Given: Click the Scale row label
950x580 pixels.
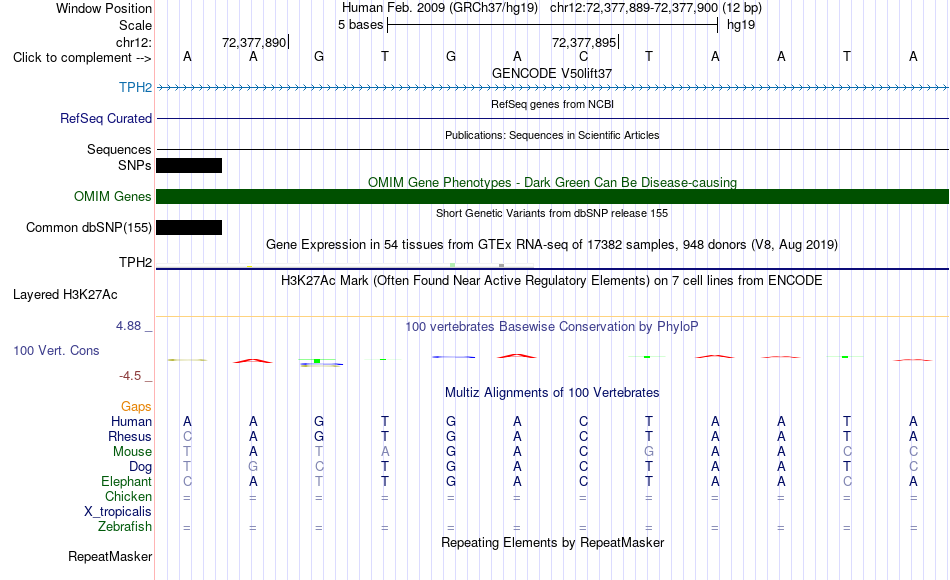Looking at the screenshot, I should pyautogui.click(x=135, y=25).
